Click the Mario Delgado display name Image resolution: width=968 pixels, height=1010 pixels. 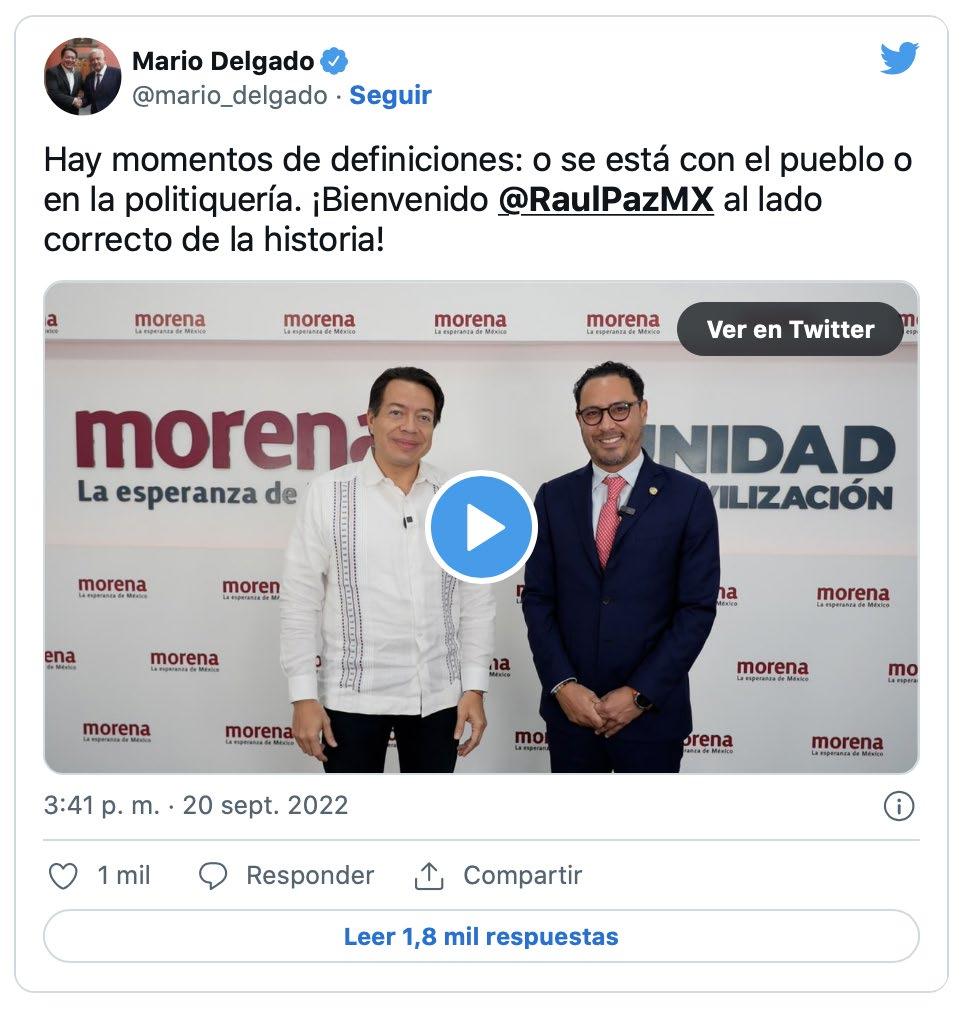(x=223, y=61)
